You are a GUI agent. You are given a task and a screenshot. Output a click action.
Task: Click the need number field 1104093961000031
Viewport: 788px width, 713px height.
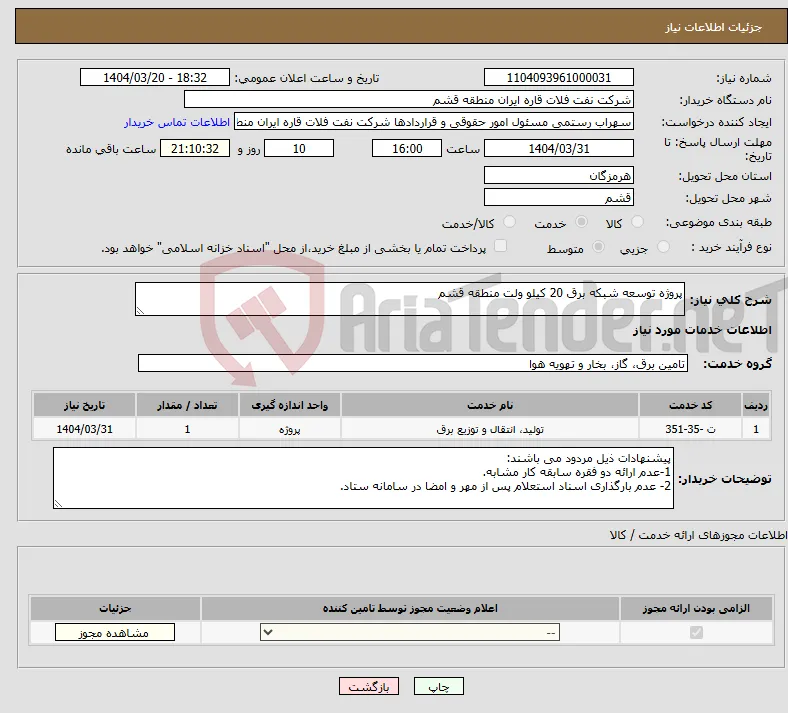click(558, 77)
